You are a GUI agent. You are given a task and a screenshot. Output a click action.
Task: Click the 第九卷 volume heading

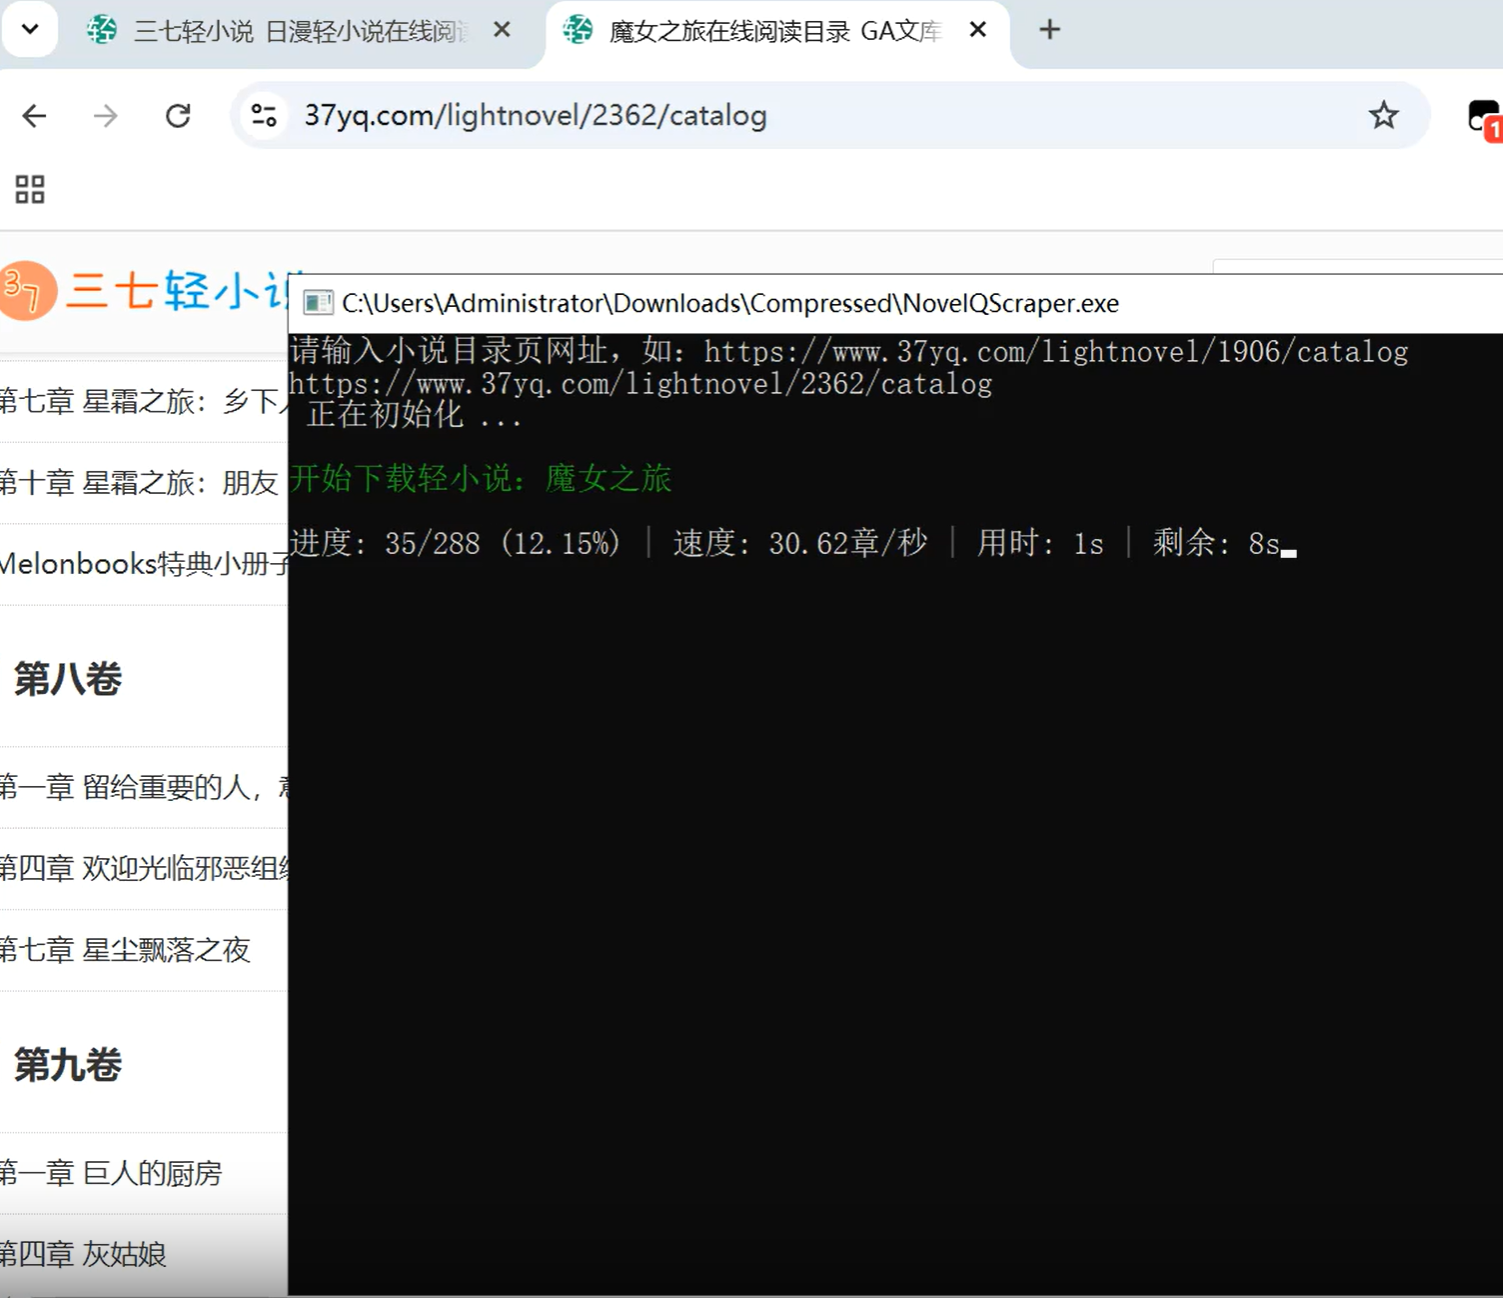[68, 1065]
